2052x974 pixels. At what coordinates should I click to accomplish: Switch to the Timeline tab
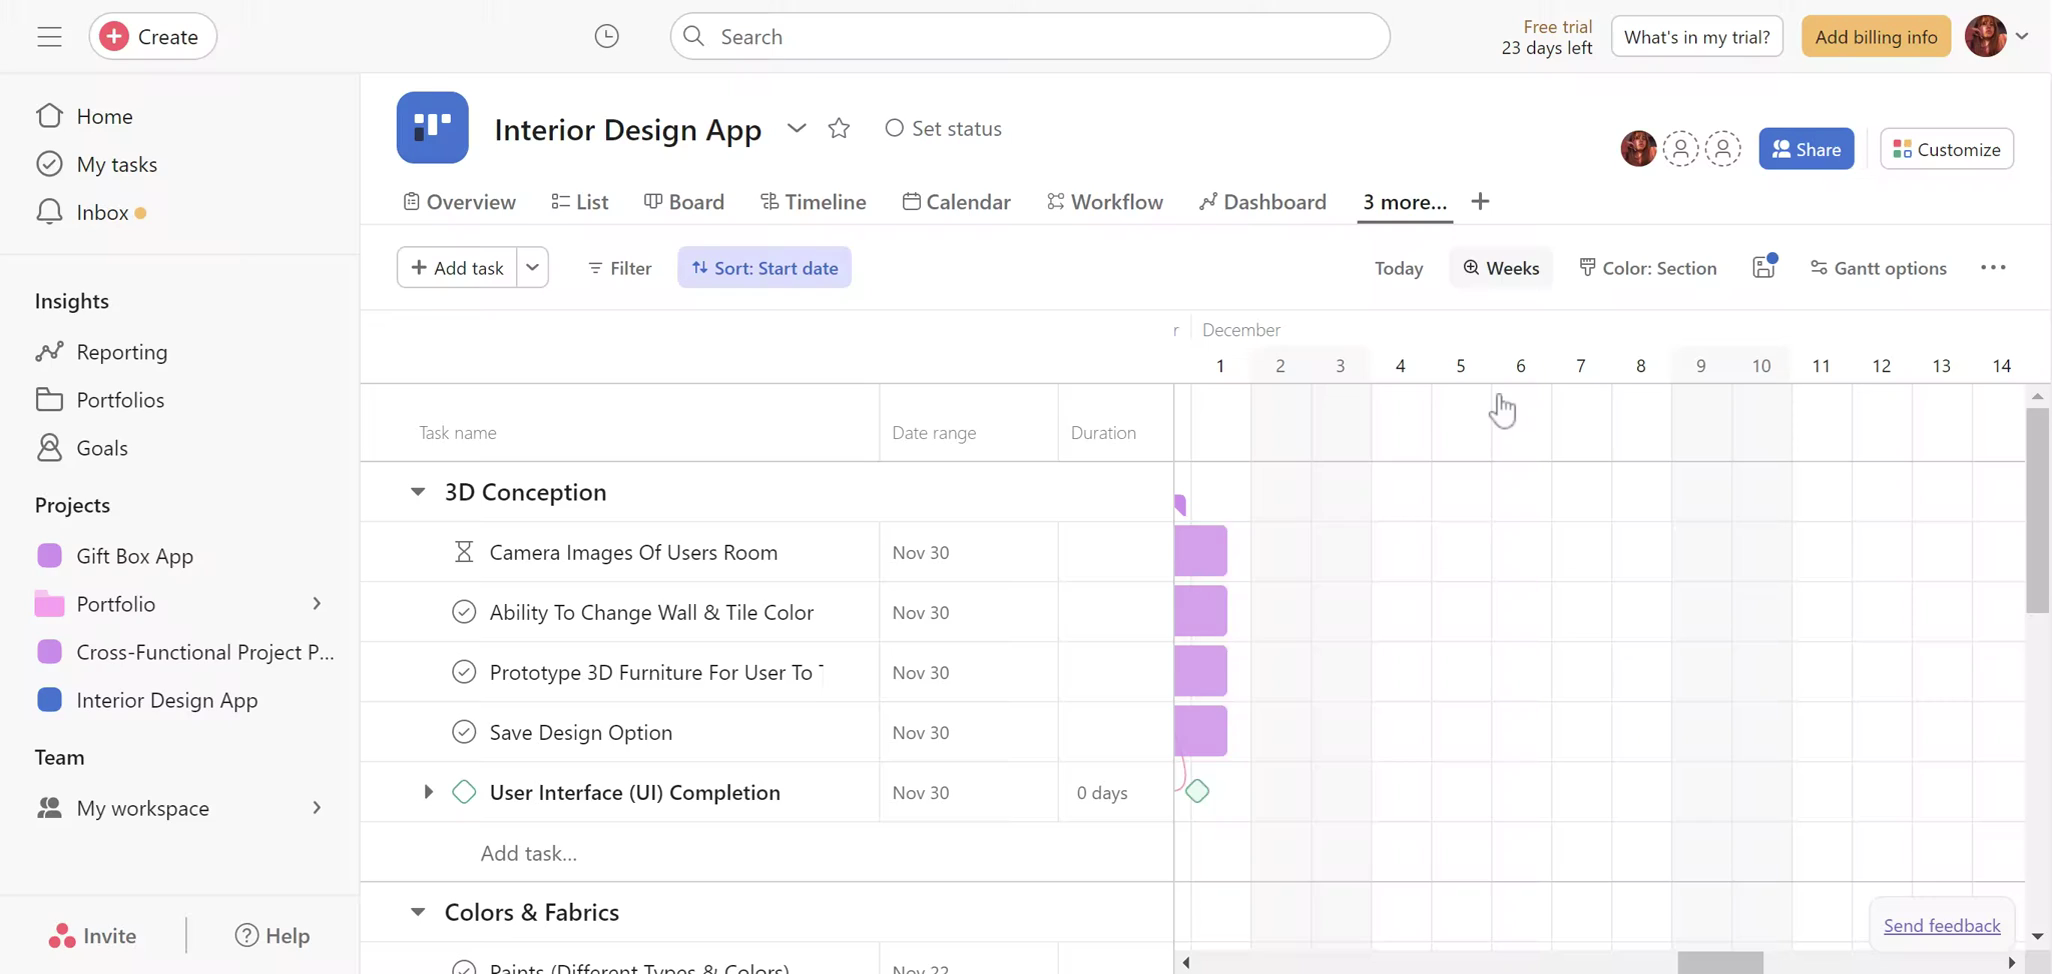[x=813, y=201]
